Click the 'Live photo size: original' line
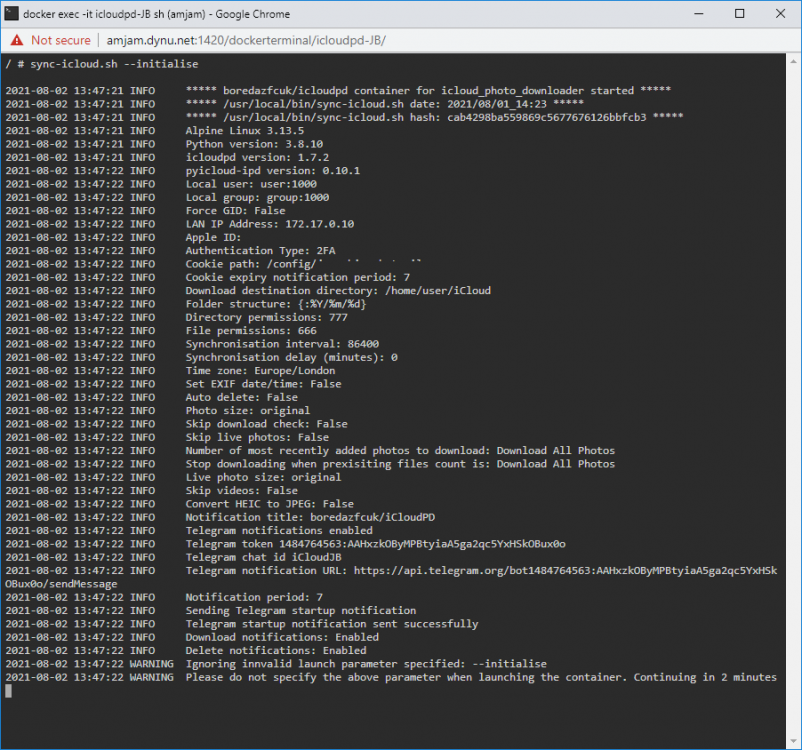This screenshot has width=802, height=750. (x=263, y=476)
